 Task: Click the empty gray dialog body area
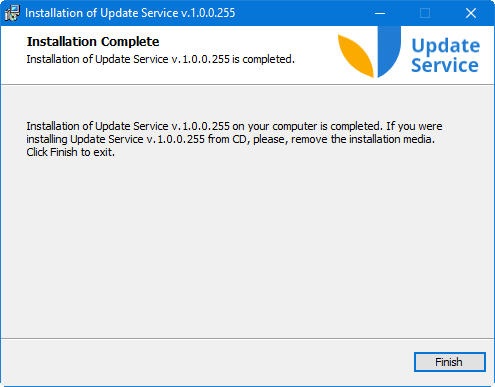point(247,247)
